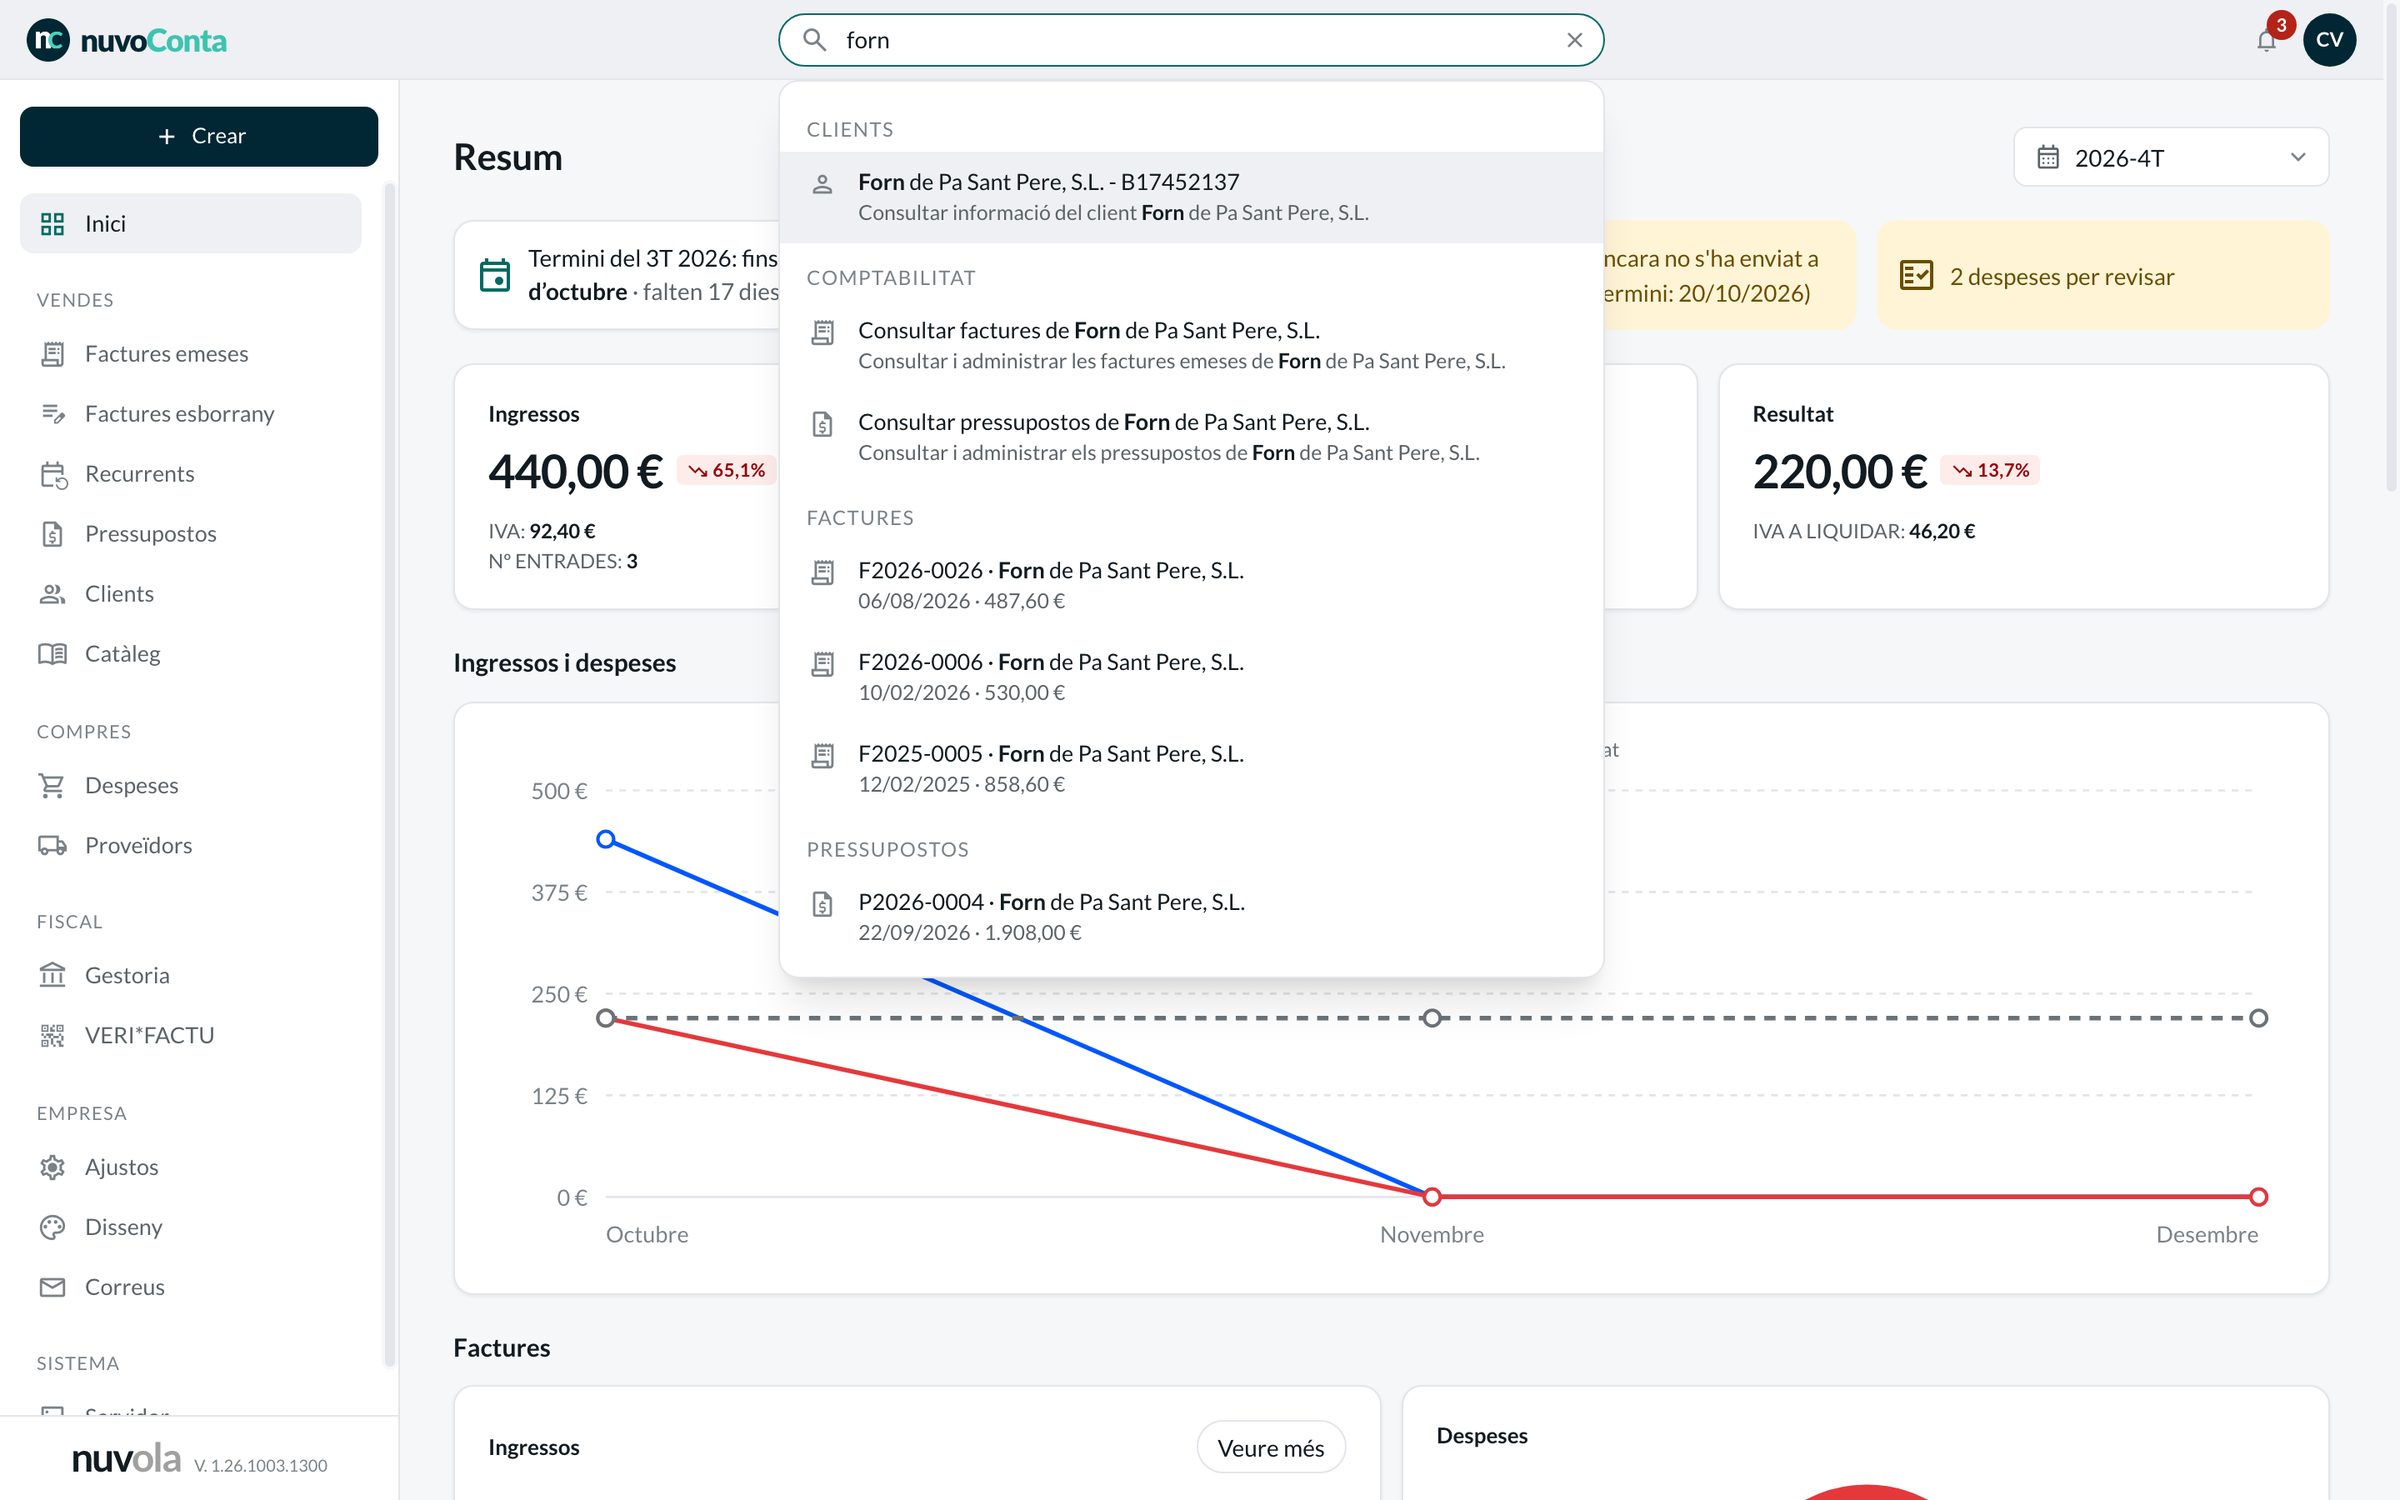Open Recurrents in the sidebar
The image size is (2400, 1500).
[x=190, y=474]
